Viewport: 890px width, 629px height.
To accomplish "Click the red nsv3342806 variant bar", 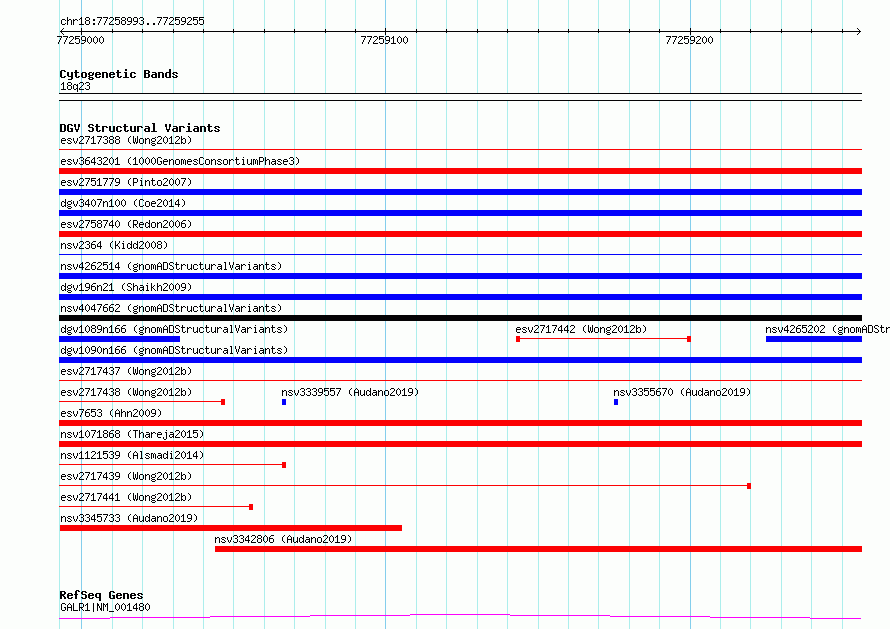I will (538, 549).
